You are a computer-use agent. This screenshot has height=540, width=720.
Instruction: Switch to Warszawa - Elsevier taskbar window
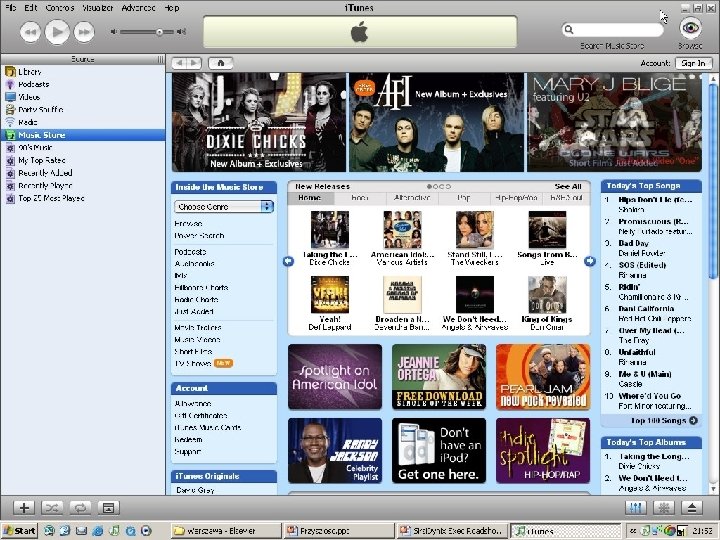[225, 531]
